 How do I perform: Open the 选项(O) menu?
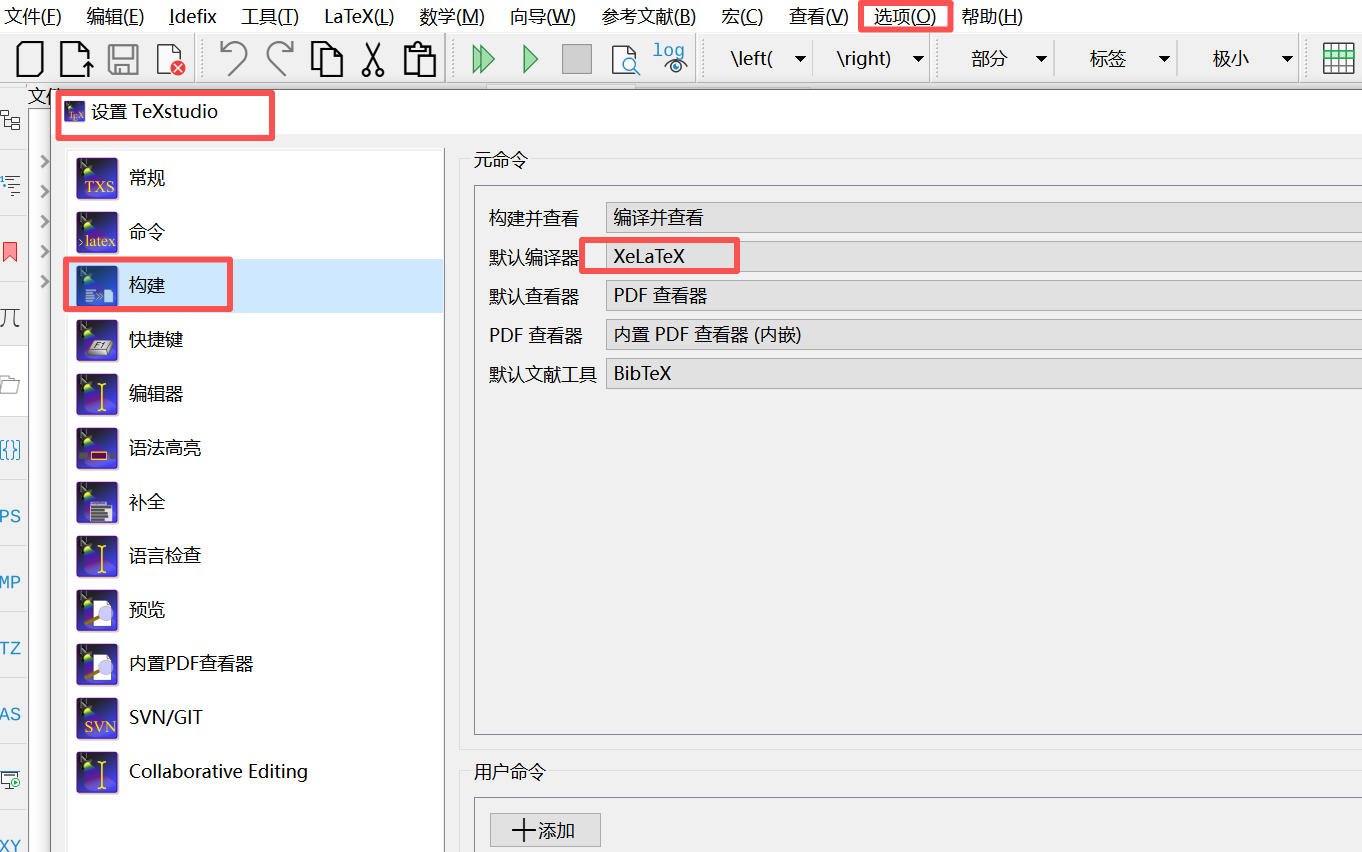(905, 17)
